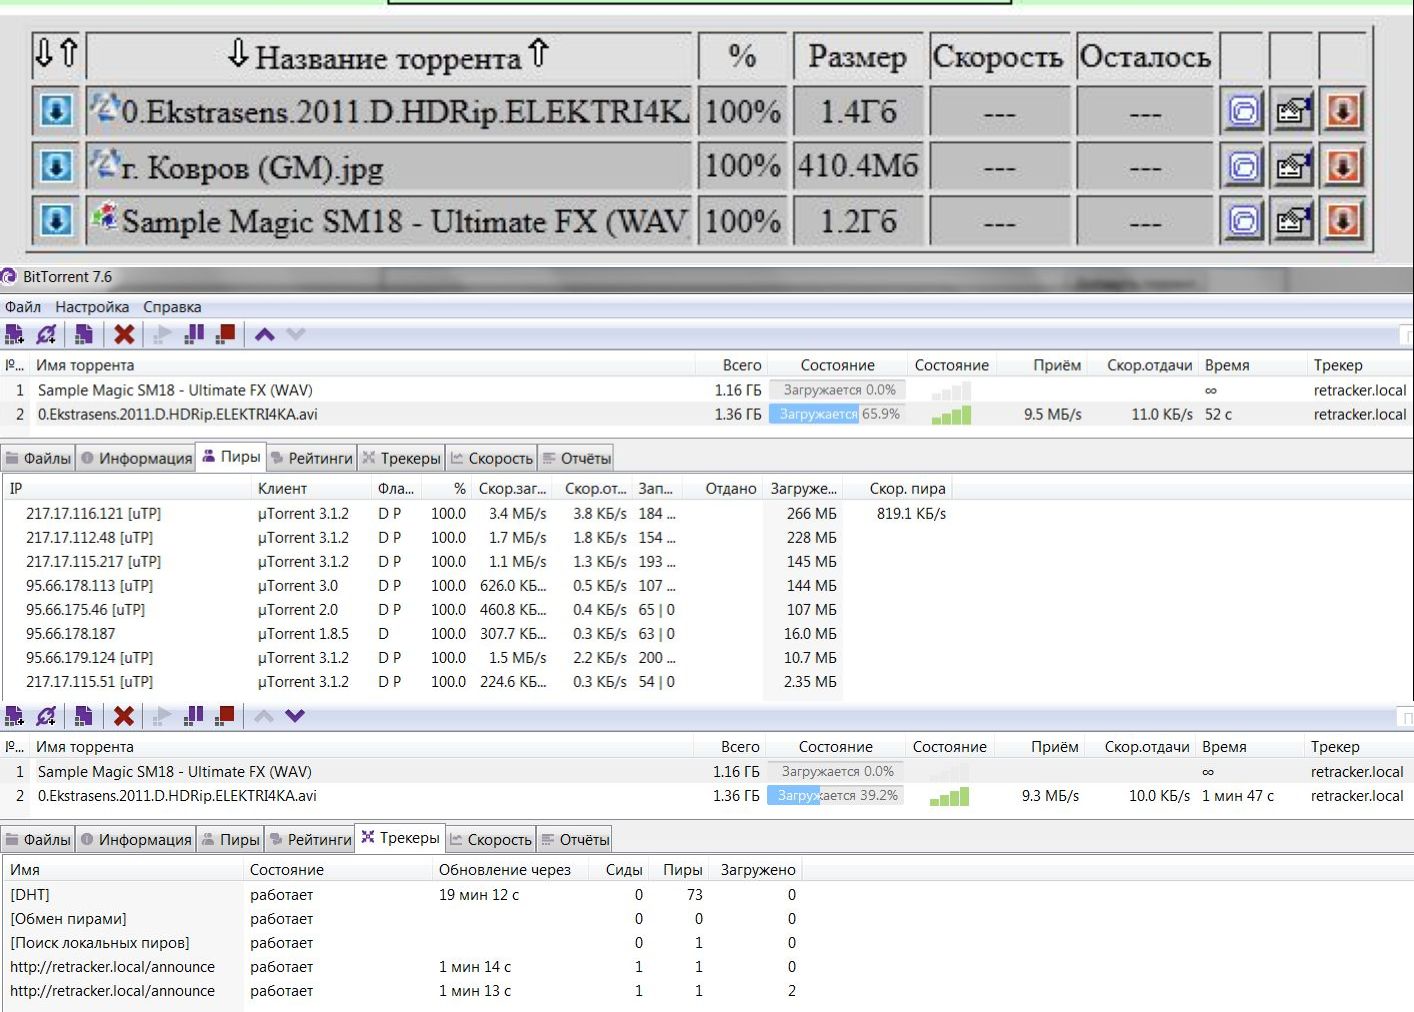Select the [Обмен пирами] tracker row
Image resolution: width=1414 pixels, height=1012 pixels.
pyautogui.click(x=403, y=919)
